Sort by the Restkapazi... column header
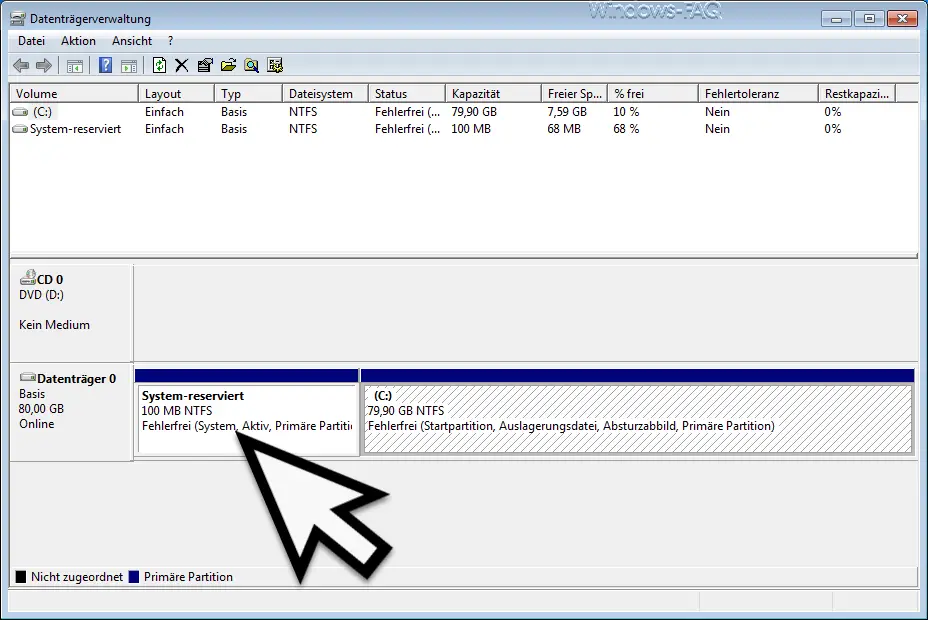The width and height of the screenshot is (928, 620). [x=857, y=93]
